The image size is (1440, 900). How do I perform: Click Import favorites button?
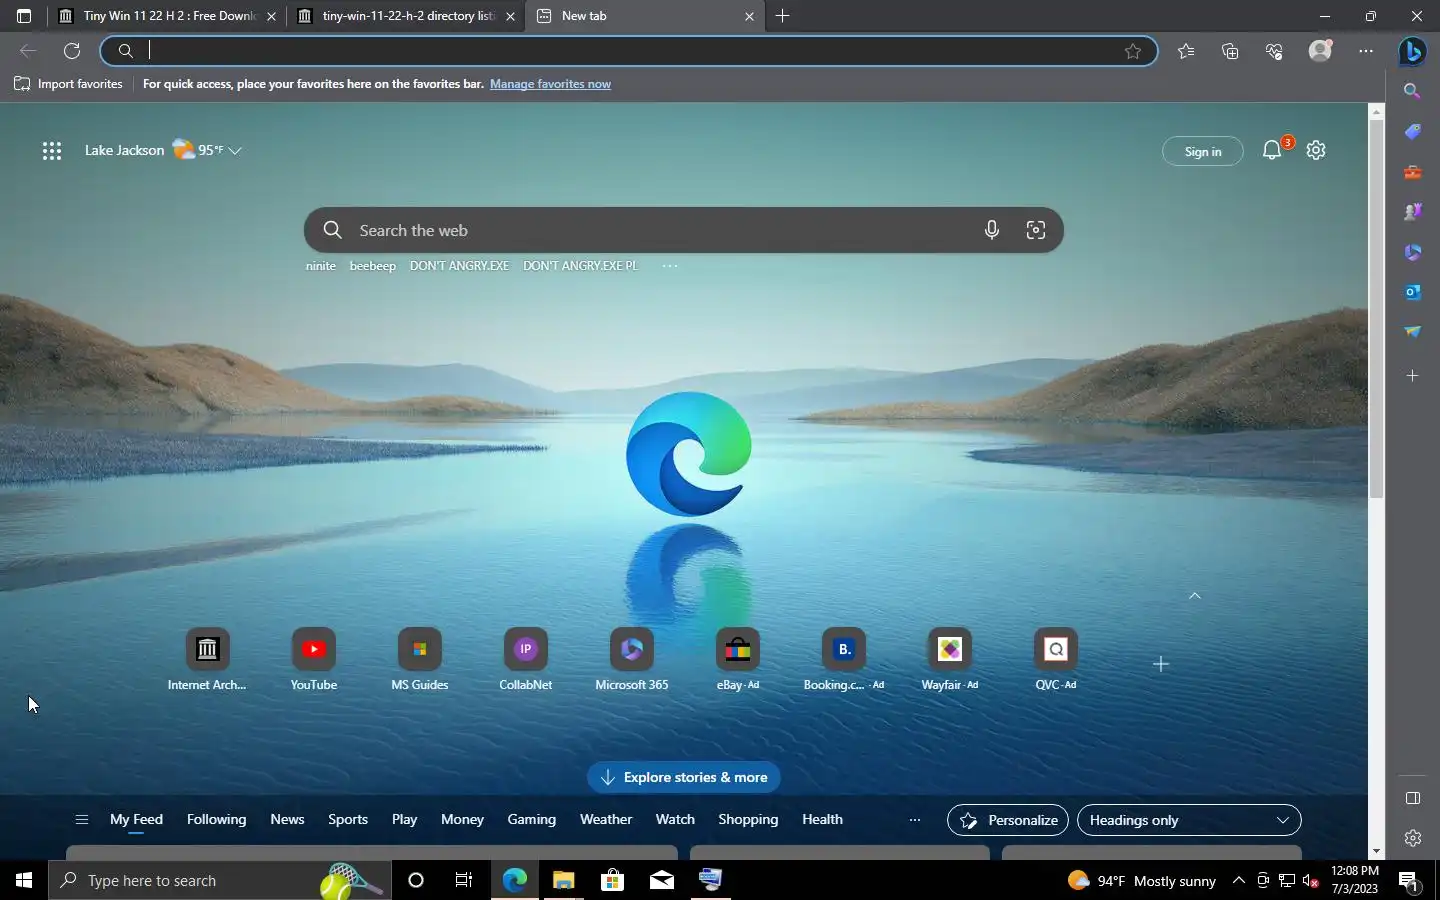pyautogui.click(x=68, y=84)
